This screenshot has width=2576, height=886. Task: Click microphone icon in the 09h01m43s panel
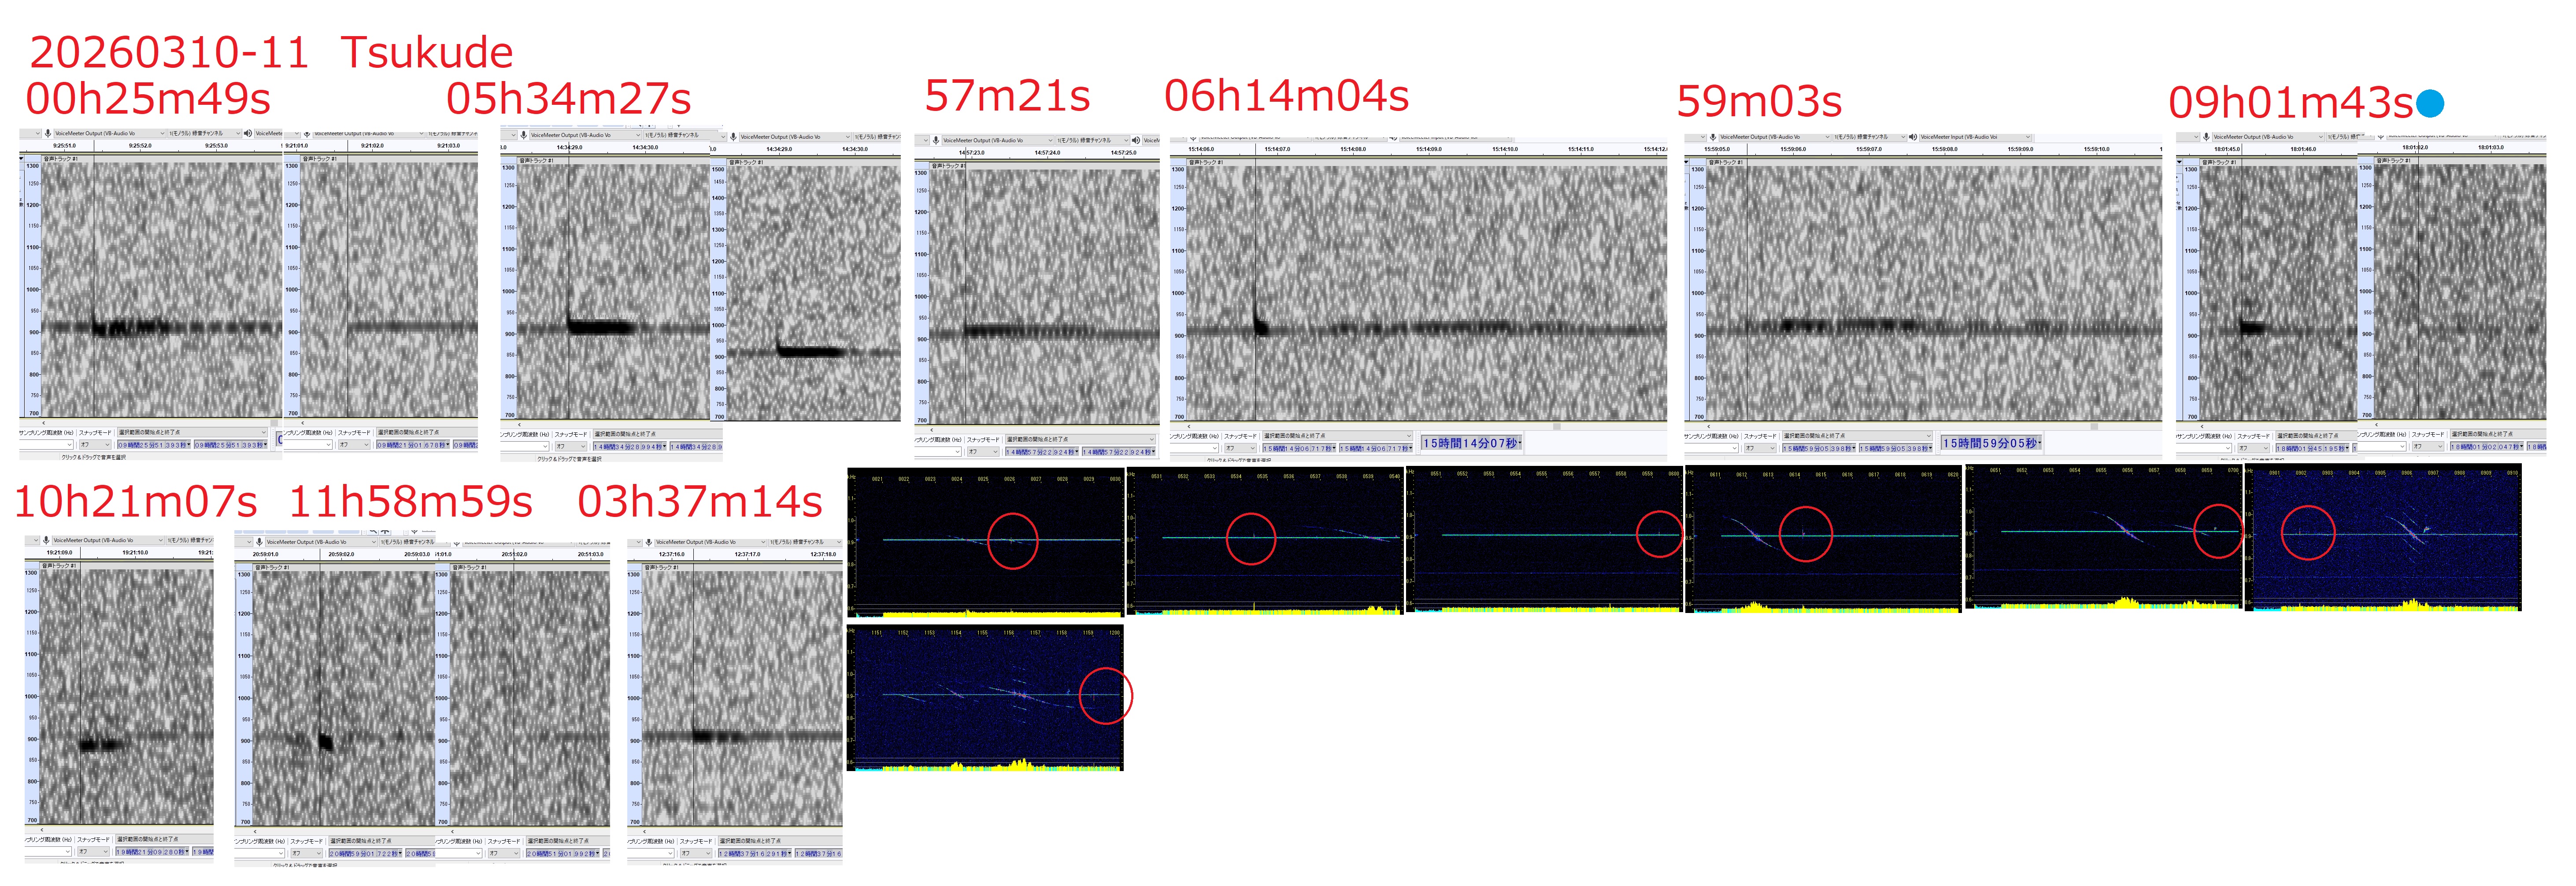pyautogui.click(x=2206, y=137)
